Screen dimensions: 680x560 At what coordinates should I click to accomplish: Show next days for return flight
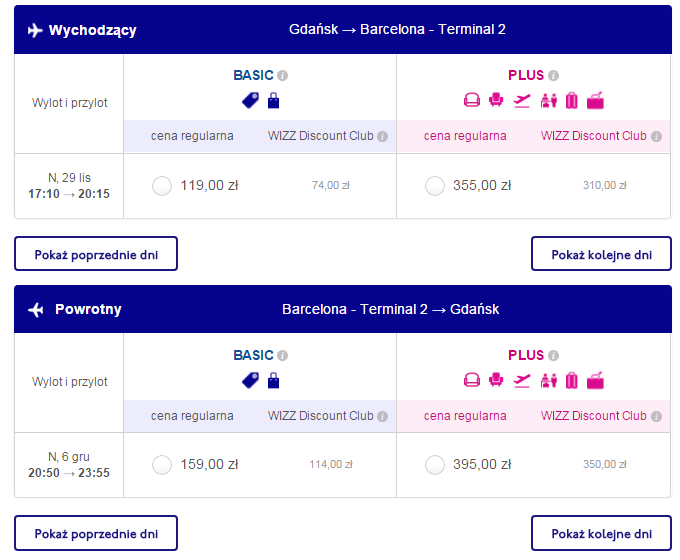(601, 533)
